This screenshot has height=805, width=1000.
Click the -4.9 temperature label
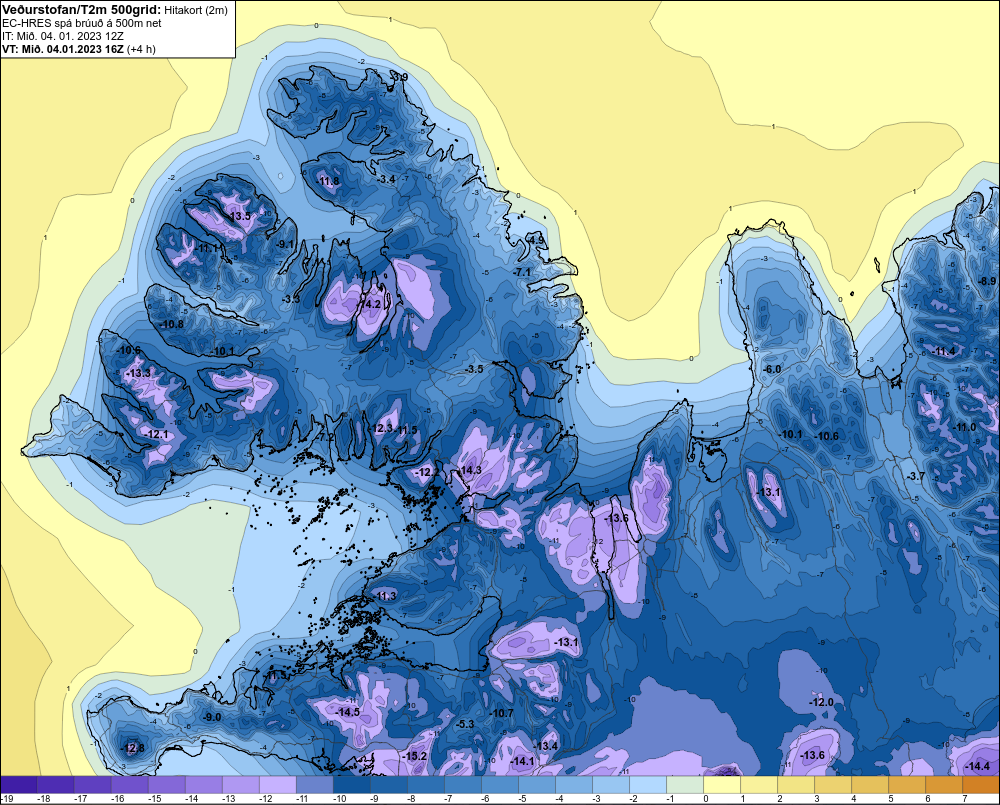click(537, 240)
